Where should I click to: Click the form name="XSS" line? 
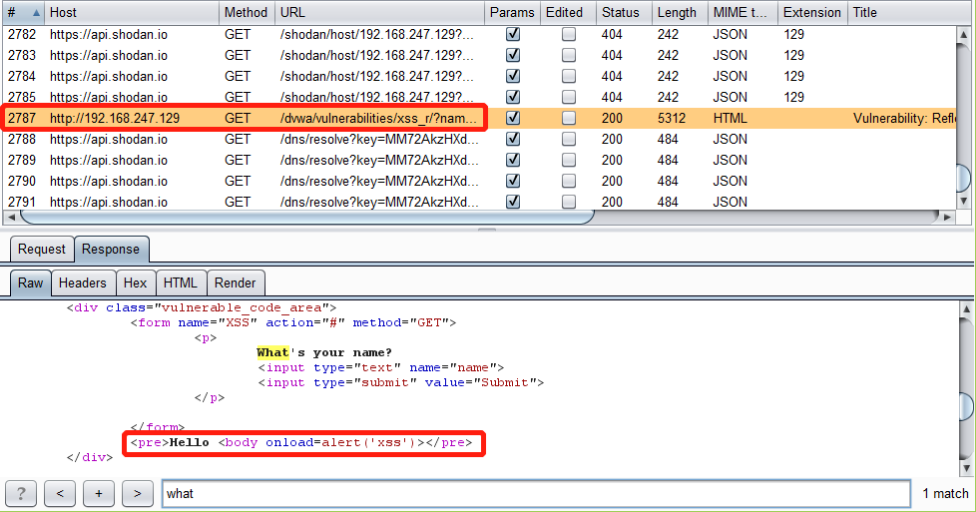[x=293, y=323]
